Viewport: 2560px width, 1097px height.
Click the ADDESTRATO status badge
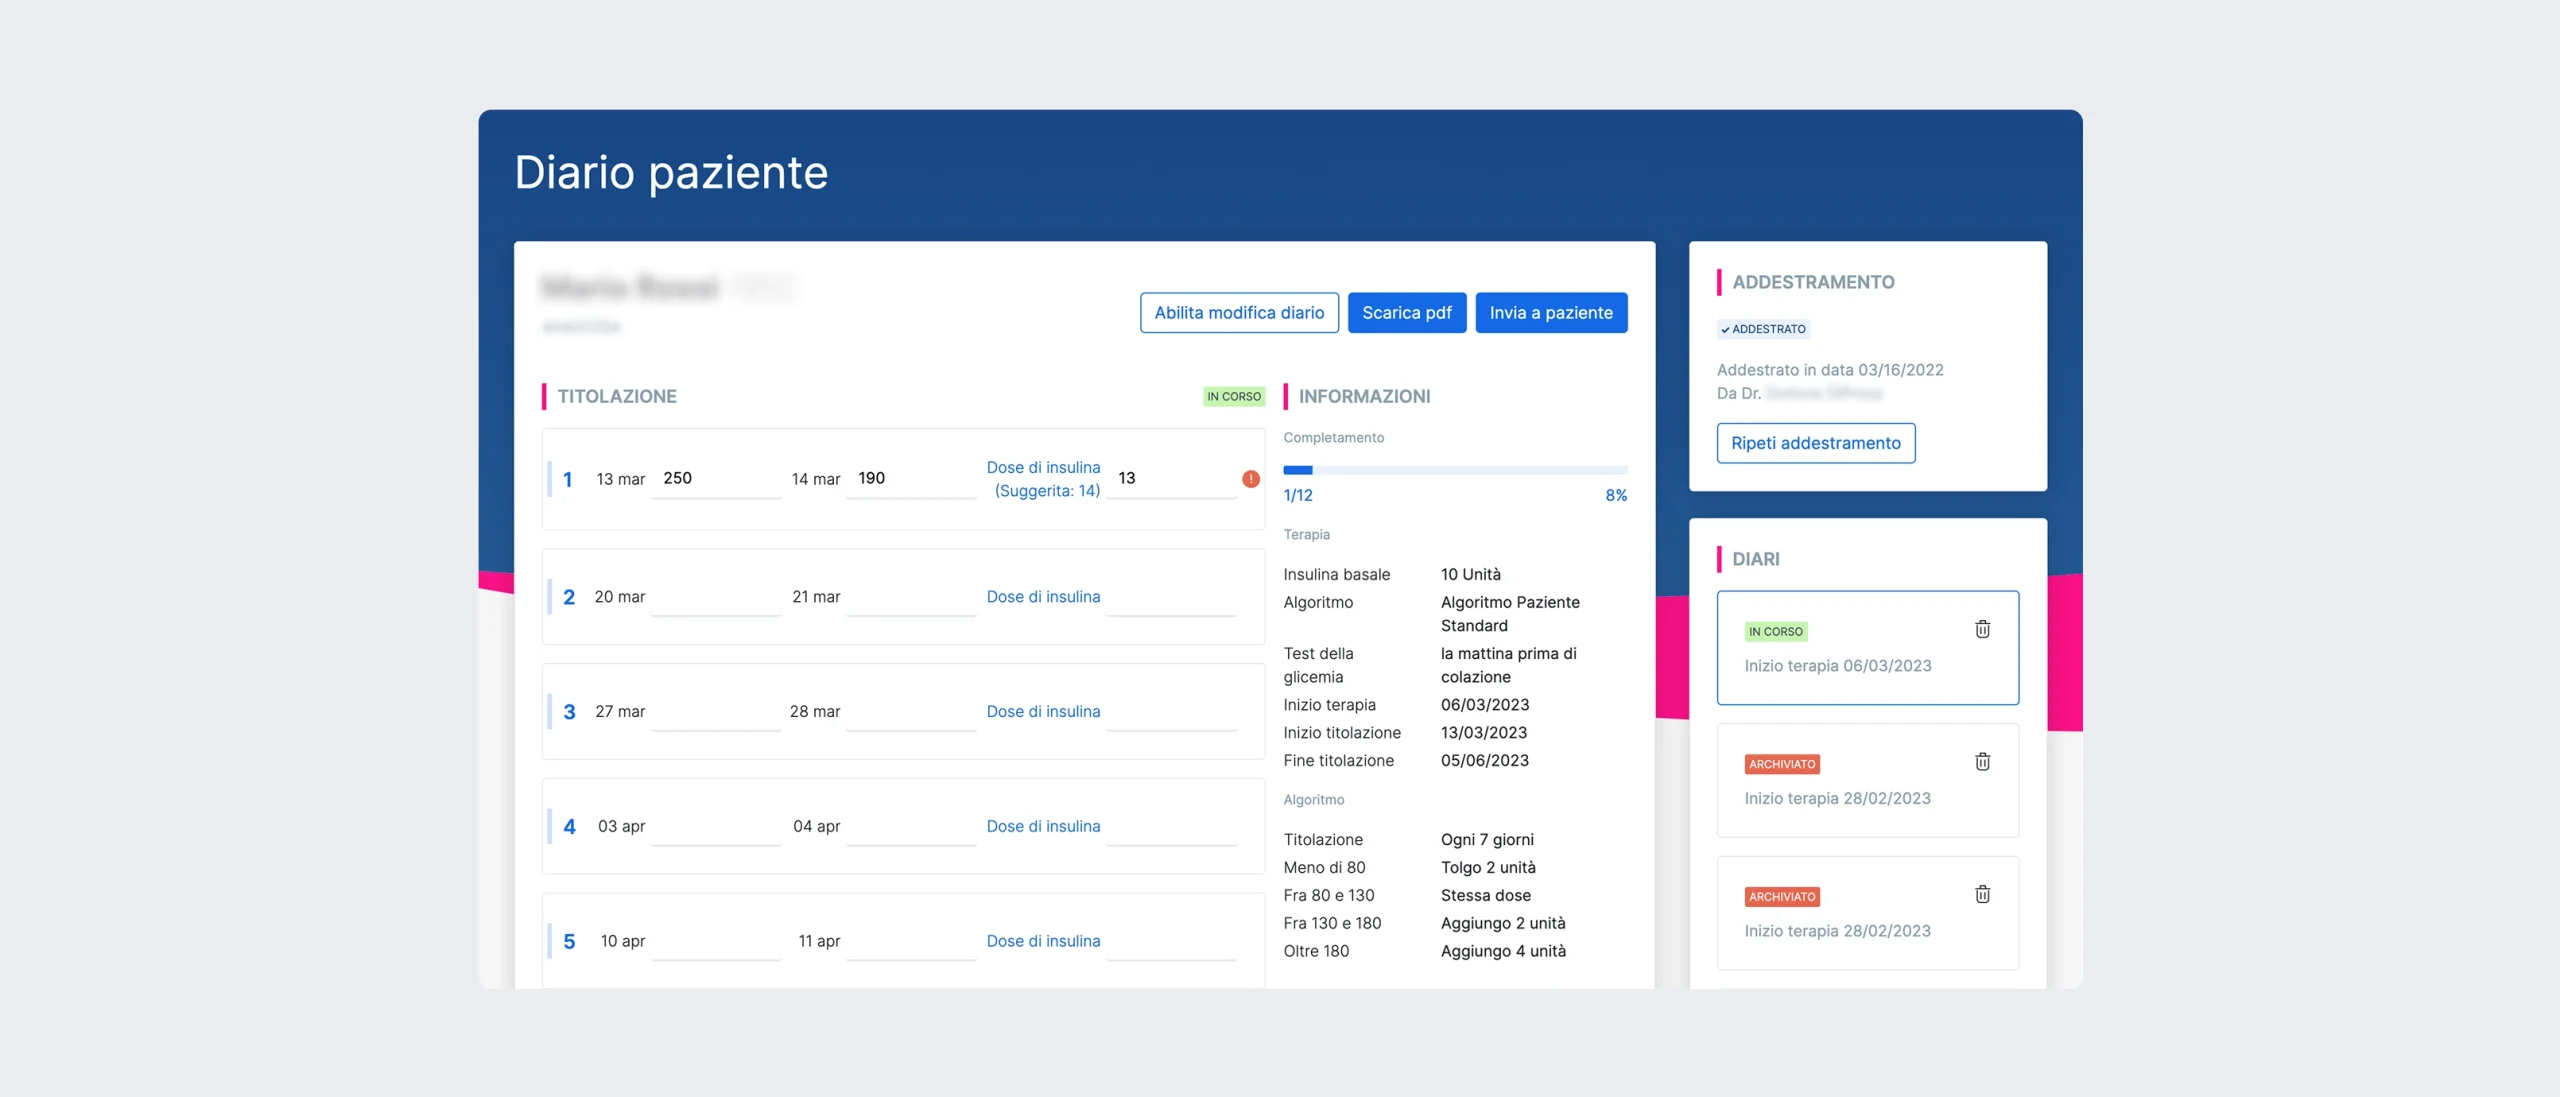1763,329
